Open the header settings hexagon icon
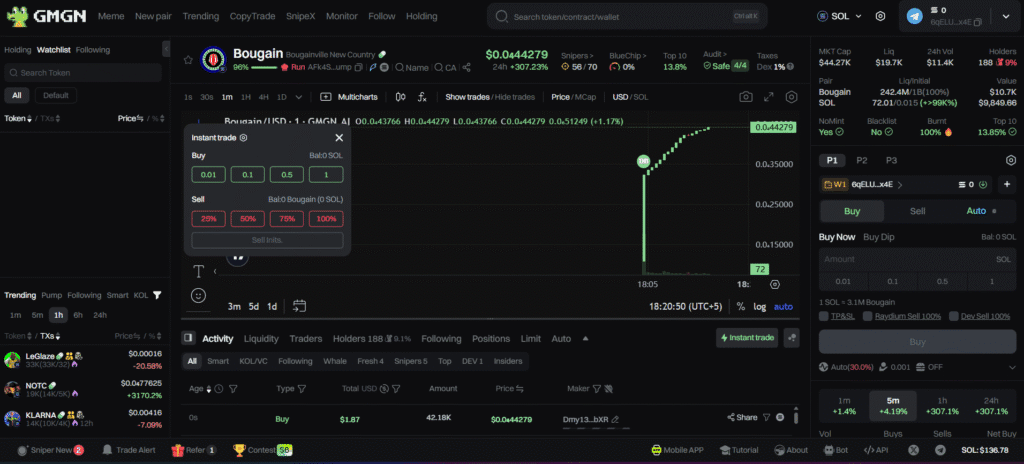The width and height of the screenshot is (1024, 464). [x=880, y=16]
